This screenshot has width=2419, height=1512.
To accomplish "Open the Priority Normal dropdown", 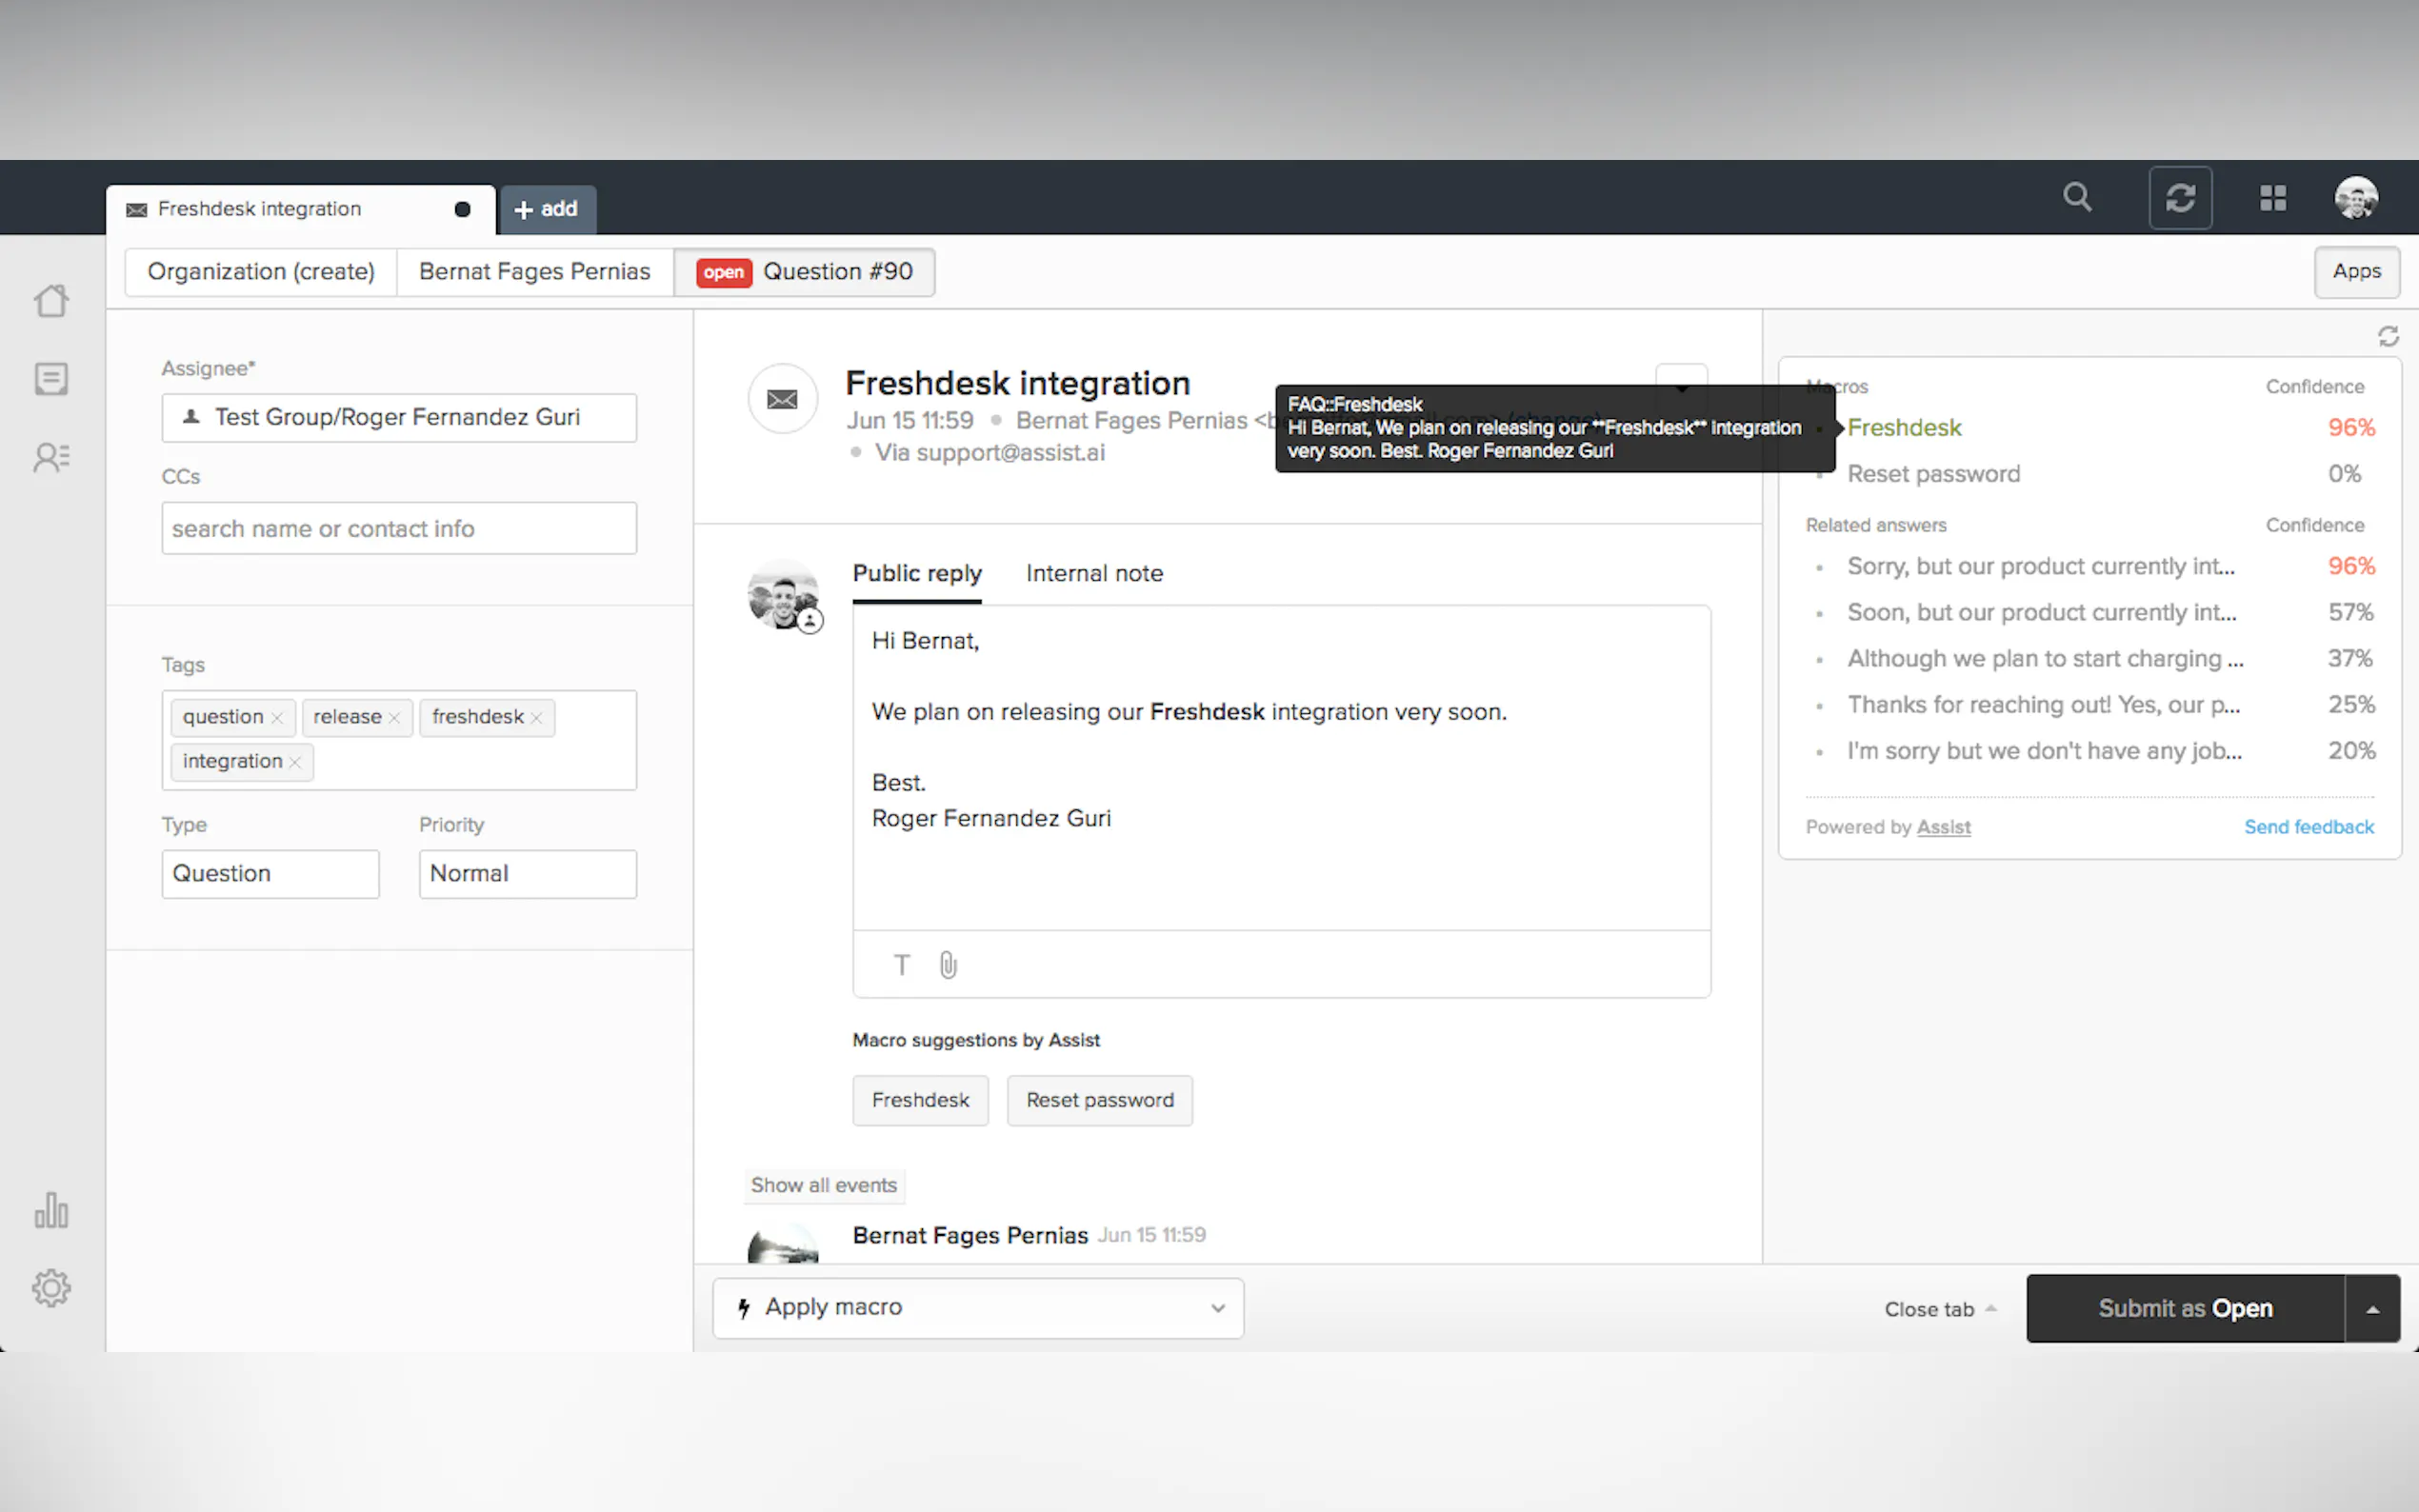I will [x=527, y=873].
